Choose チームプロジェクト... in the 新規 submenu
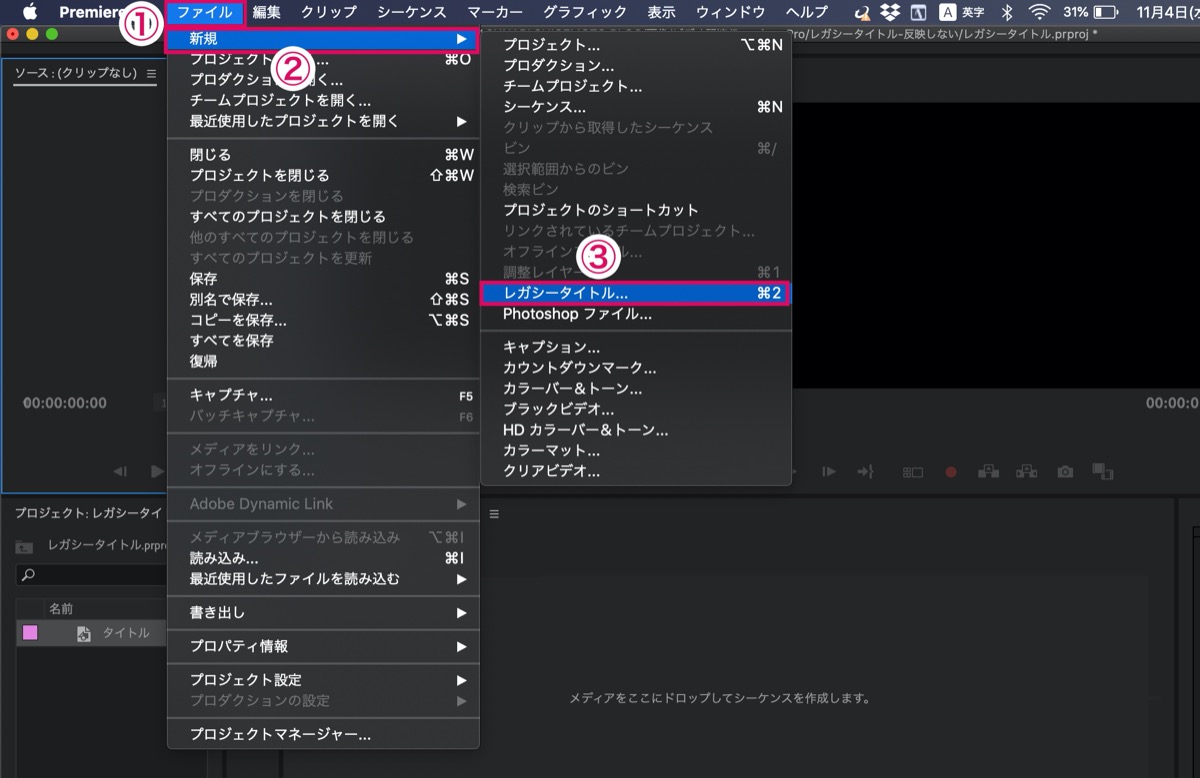This screenshot has width=1200, height=778. tap(635, 86)
